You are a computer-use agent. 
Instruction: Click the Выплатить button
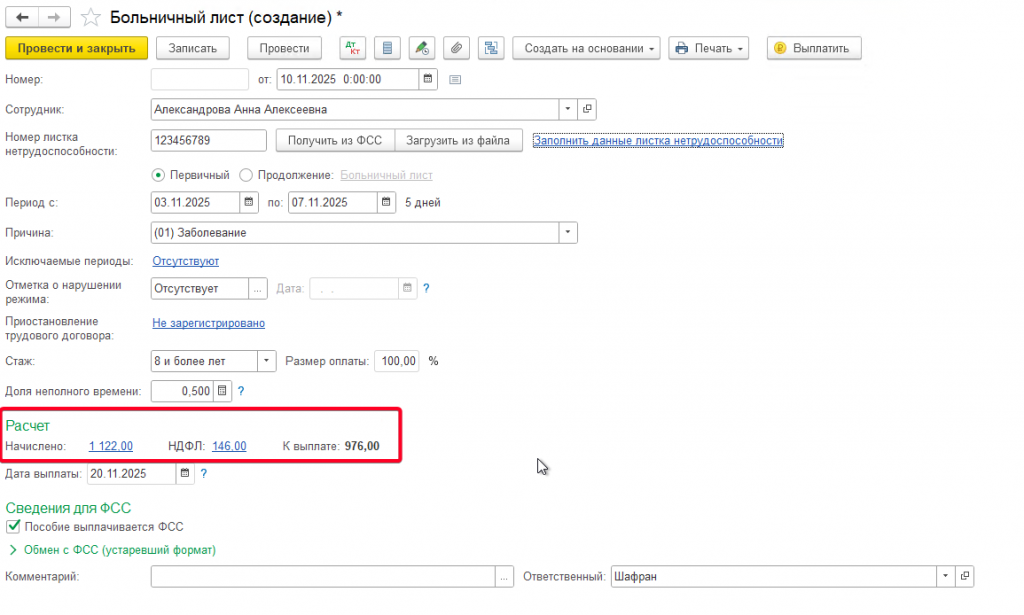click(814, 48)
